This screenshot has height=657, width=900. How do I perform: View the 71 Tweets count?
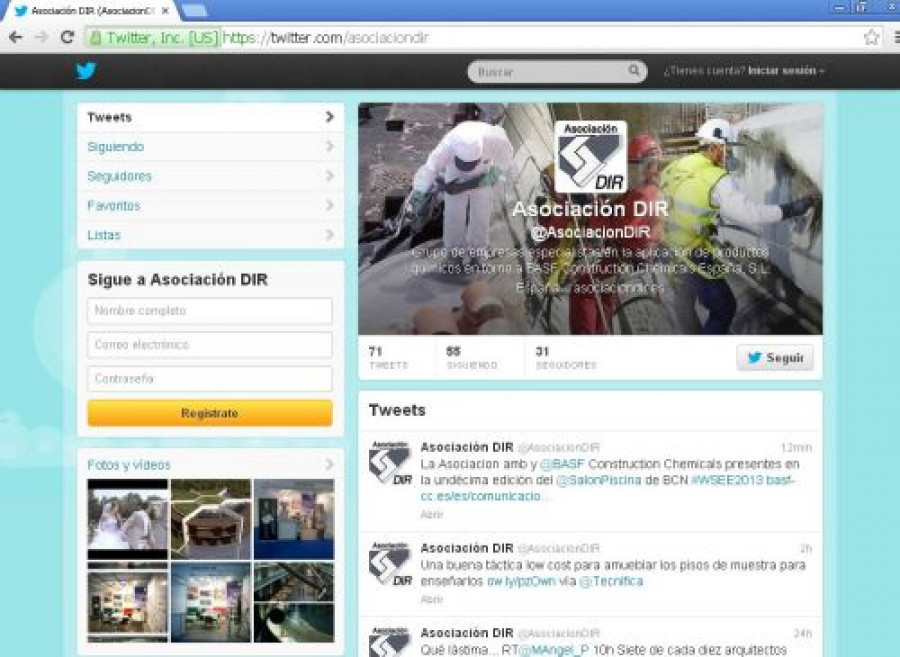pyautogui.click(x=389, y=357)
